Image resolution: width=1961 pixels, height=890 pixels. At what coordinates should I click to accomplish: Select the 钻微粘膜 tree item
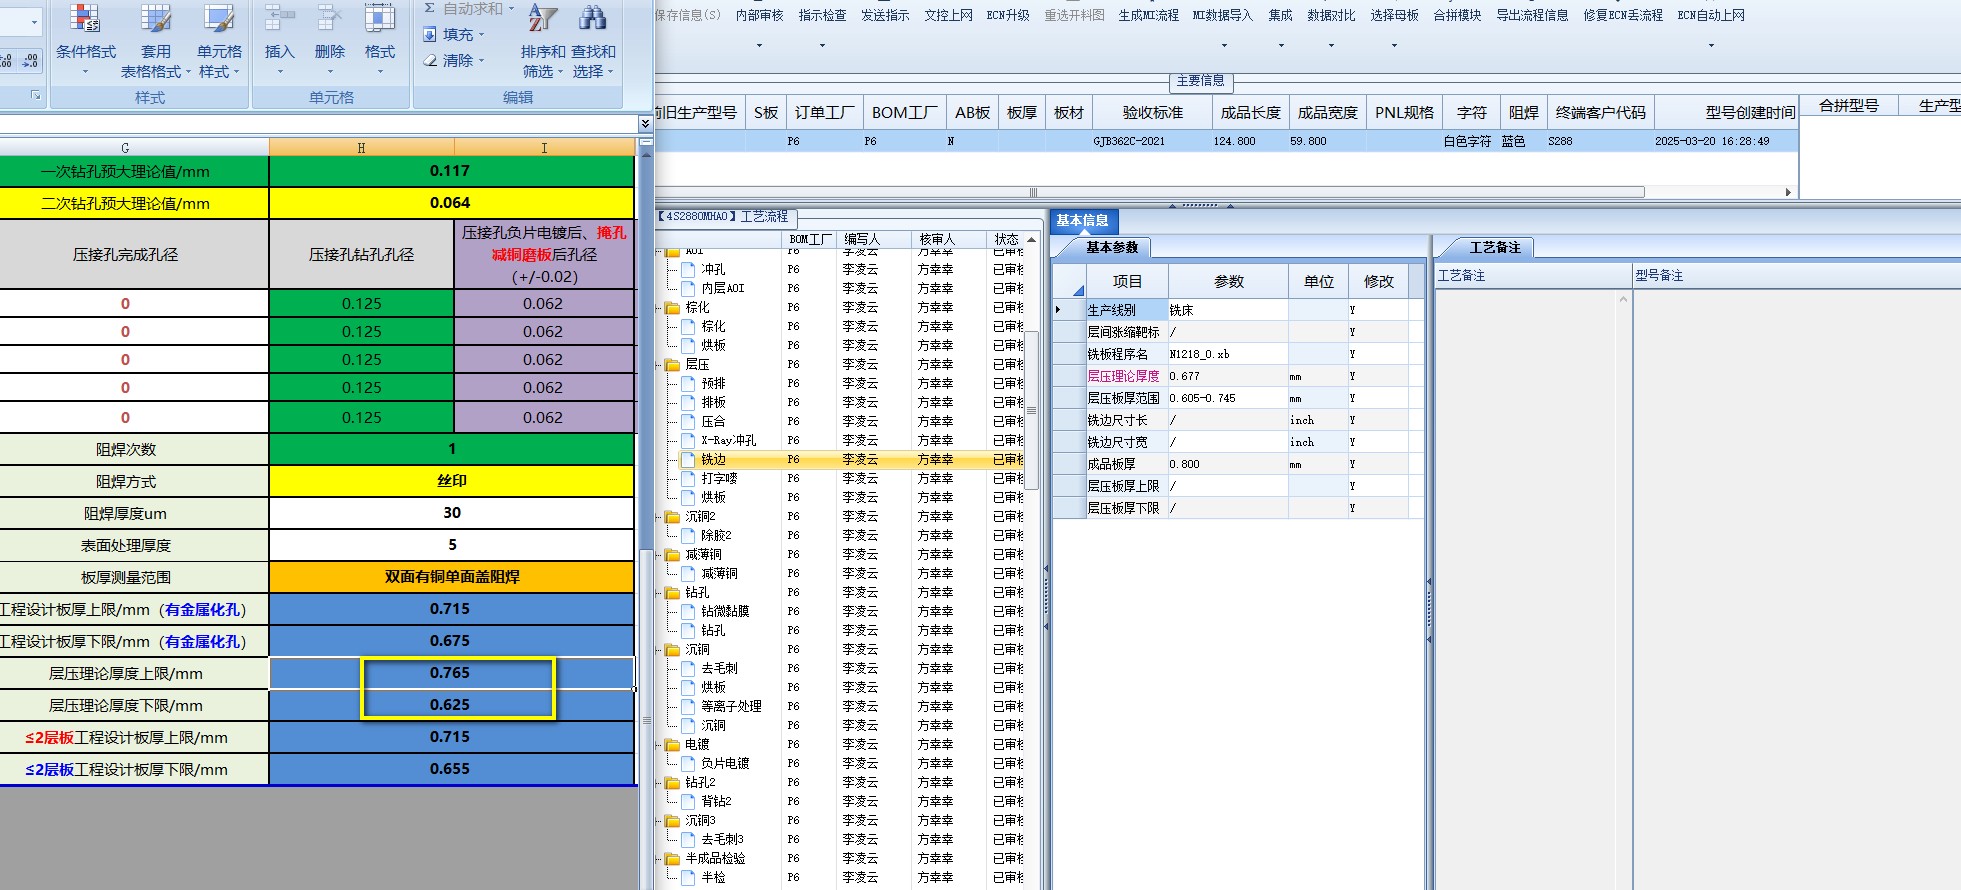725,612
